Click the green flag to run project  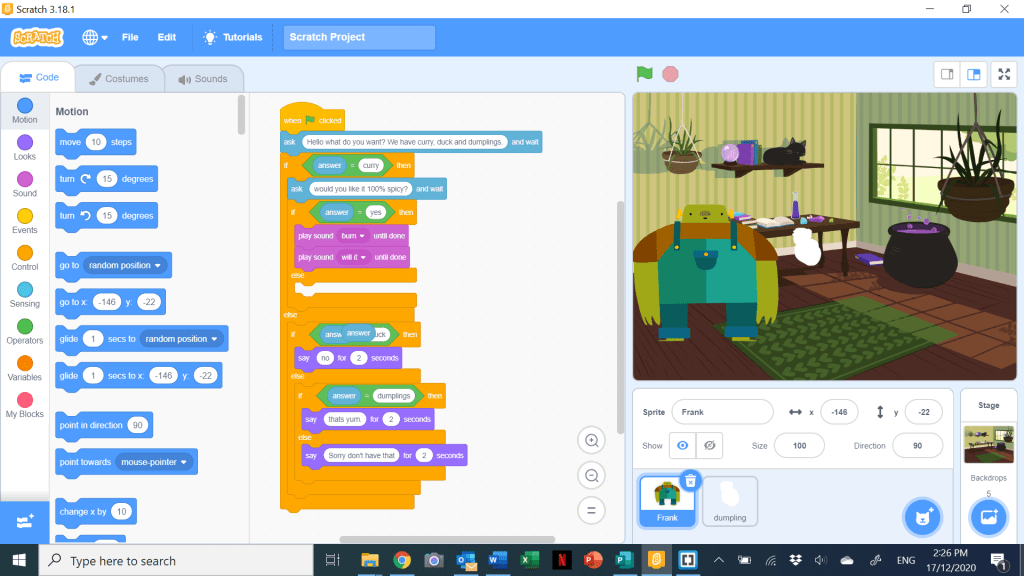point(645,74)
